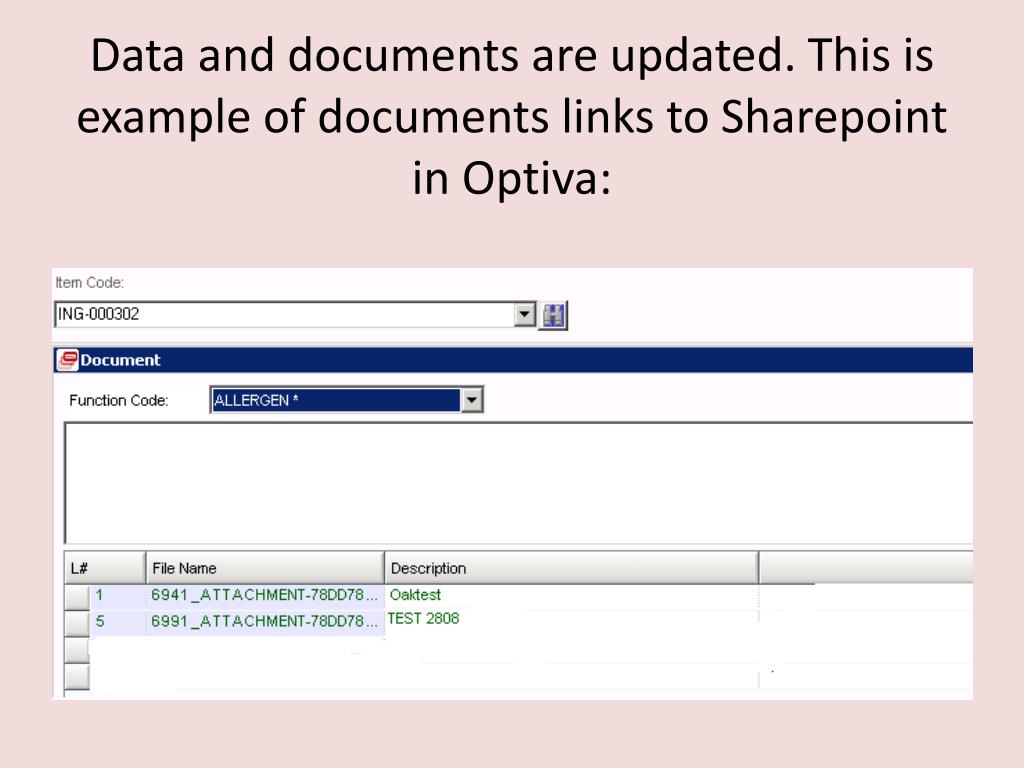The height and width of the screenshot is (768, 1024).
Task: Open file 6941_ATTACHMENT-78DD78...
Action: [264, 595]
